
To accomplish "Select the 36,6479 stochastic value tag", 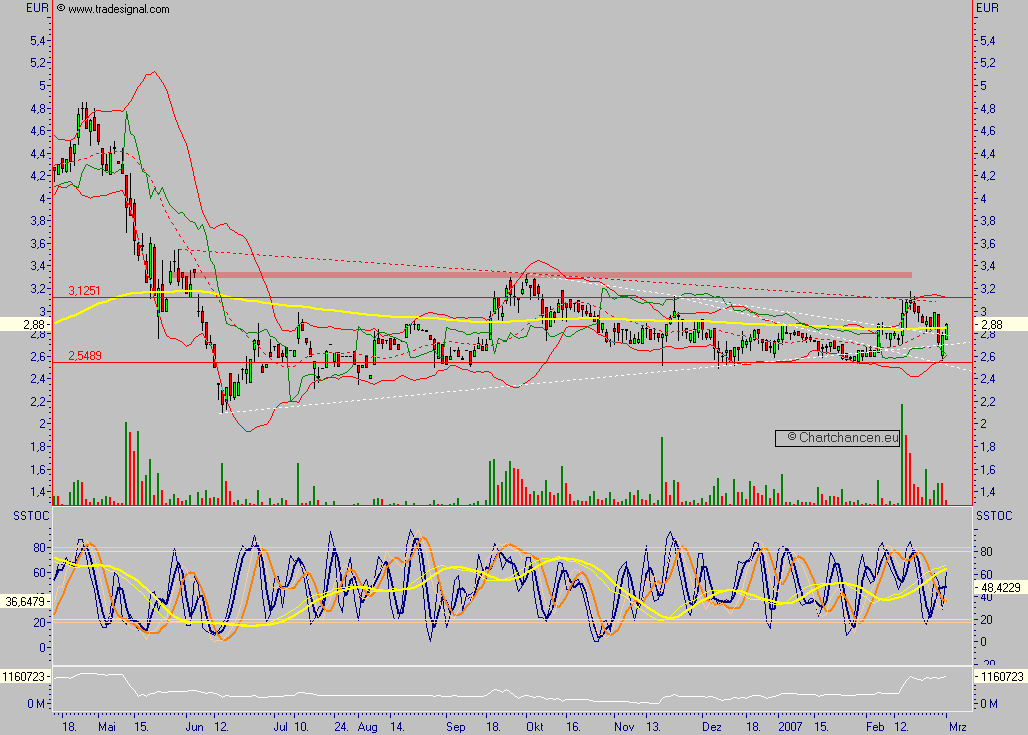I will (x=26, y=602).
